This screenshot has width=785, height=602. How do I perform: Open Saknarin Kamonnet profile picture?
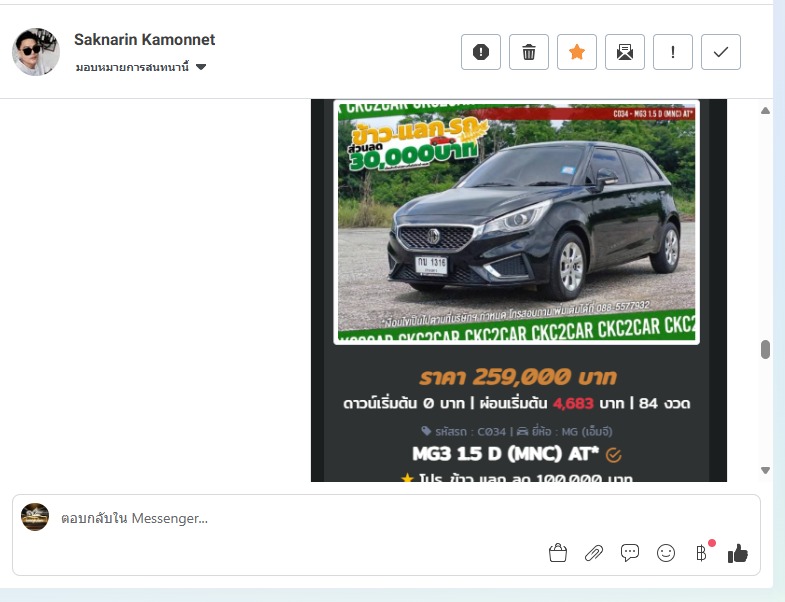36,52
